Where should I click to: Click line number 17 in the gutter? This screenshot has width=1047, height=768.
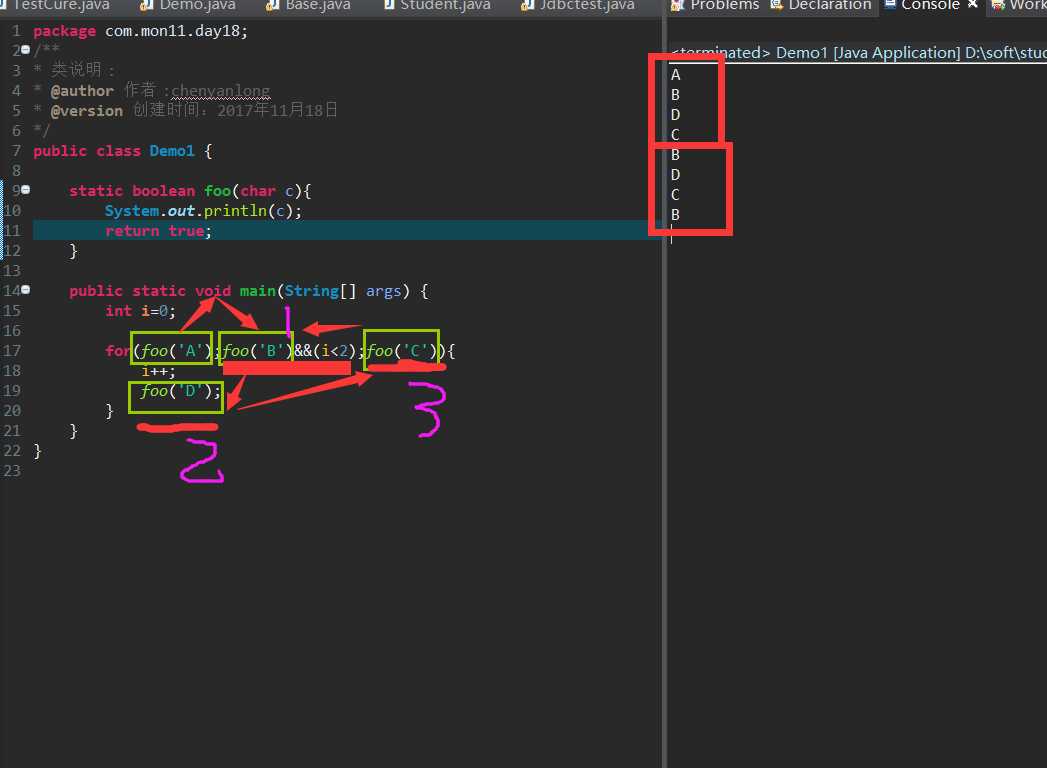click(x=12, y=351)
